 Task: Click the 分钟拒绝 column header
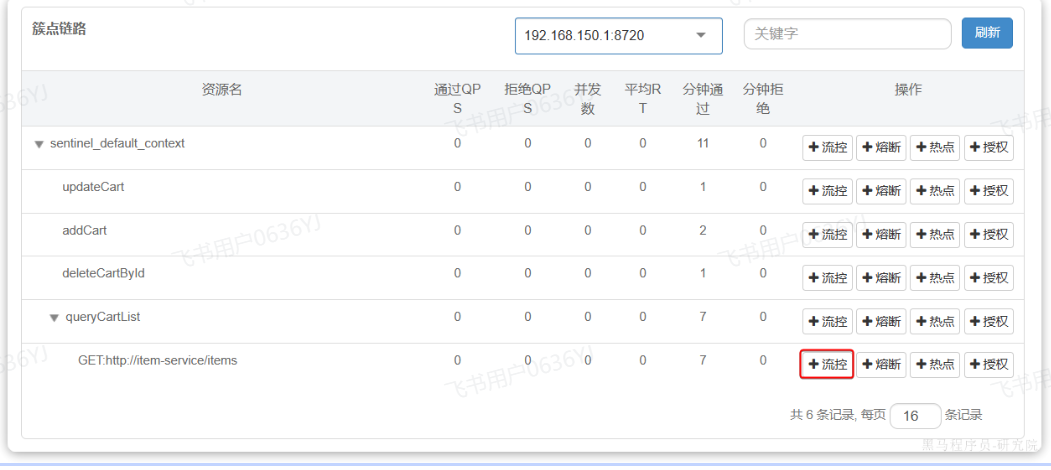tap(763, 99)
